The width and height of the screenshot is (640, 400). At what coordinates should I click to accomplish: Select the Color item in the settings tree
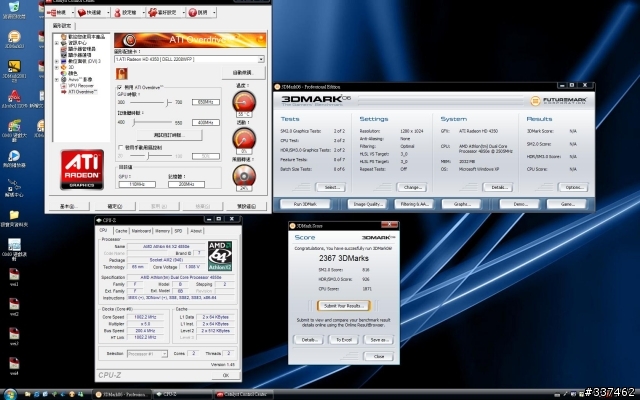pos(72,73)
